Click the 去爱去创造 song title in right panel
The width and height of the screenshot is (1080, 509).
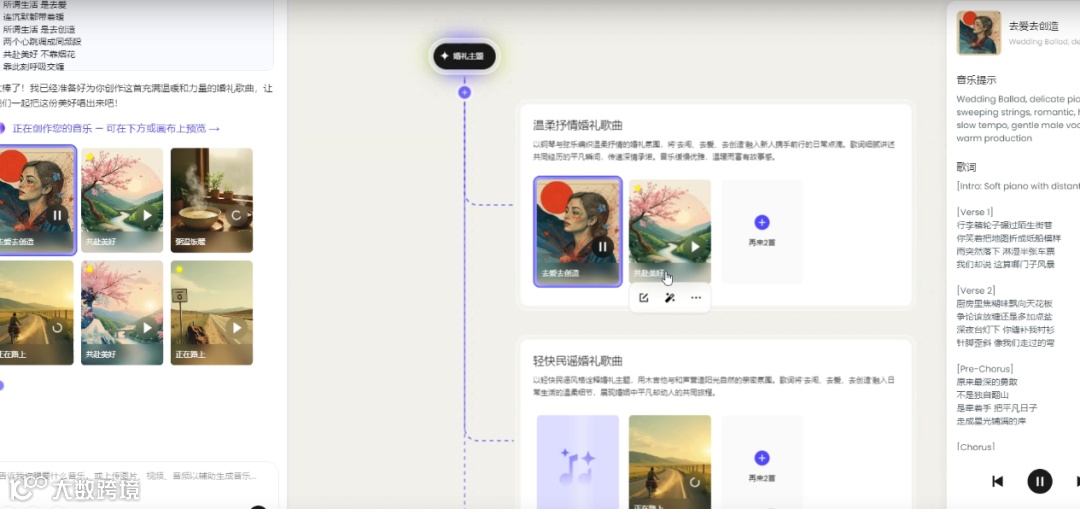click(1033, 26)
